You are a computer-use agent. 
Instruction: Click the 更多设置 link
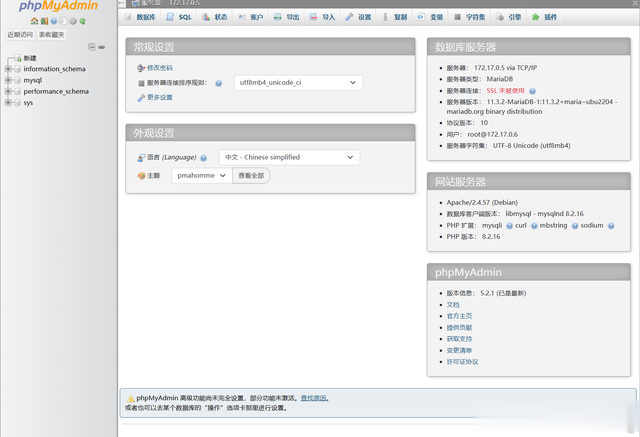160,98
